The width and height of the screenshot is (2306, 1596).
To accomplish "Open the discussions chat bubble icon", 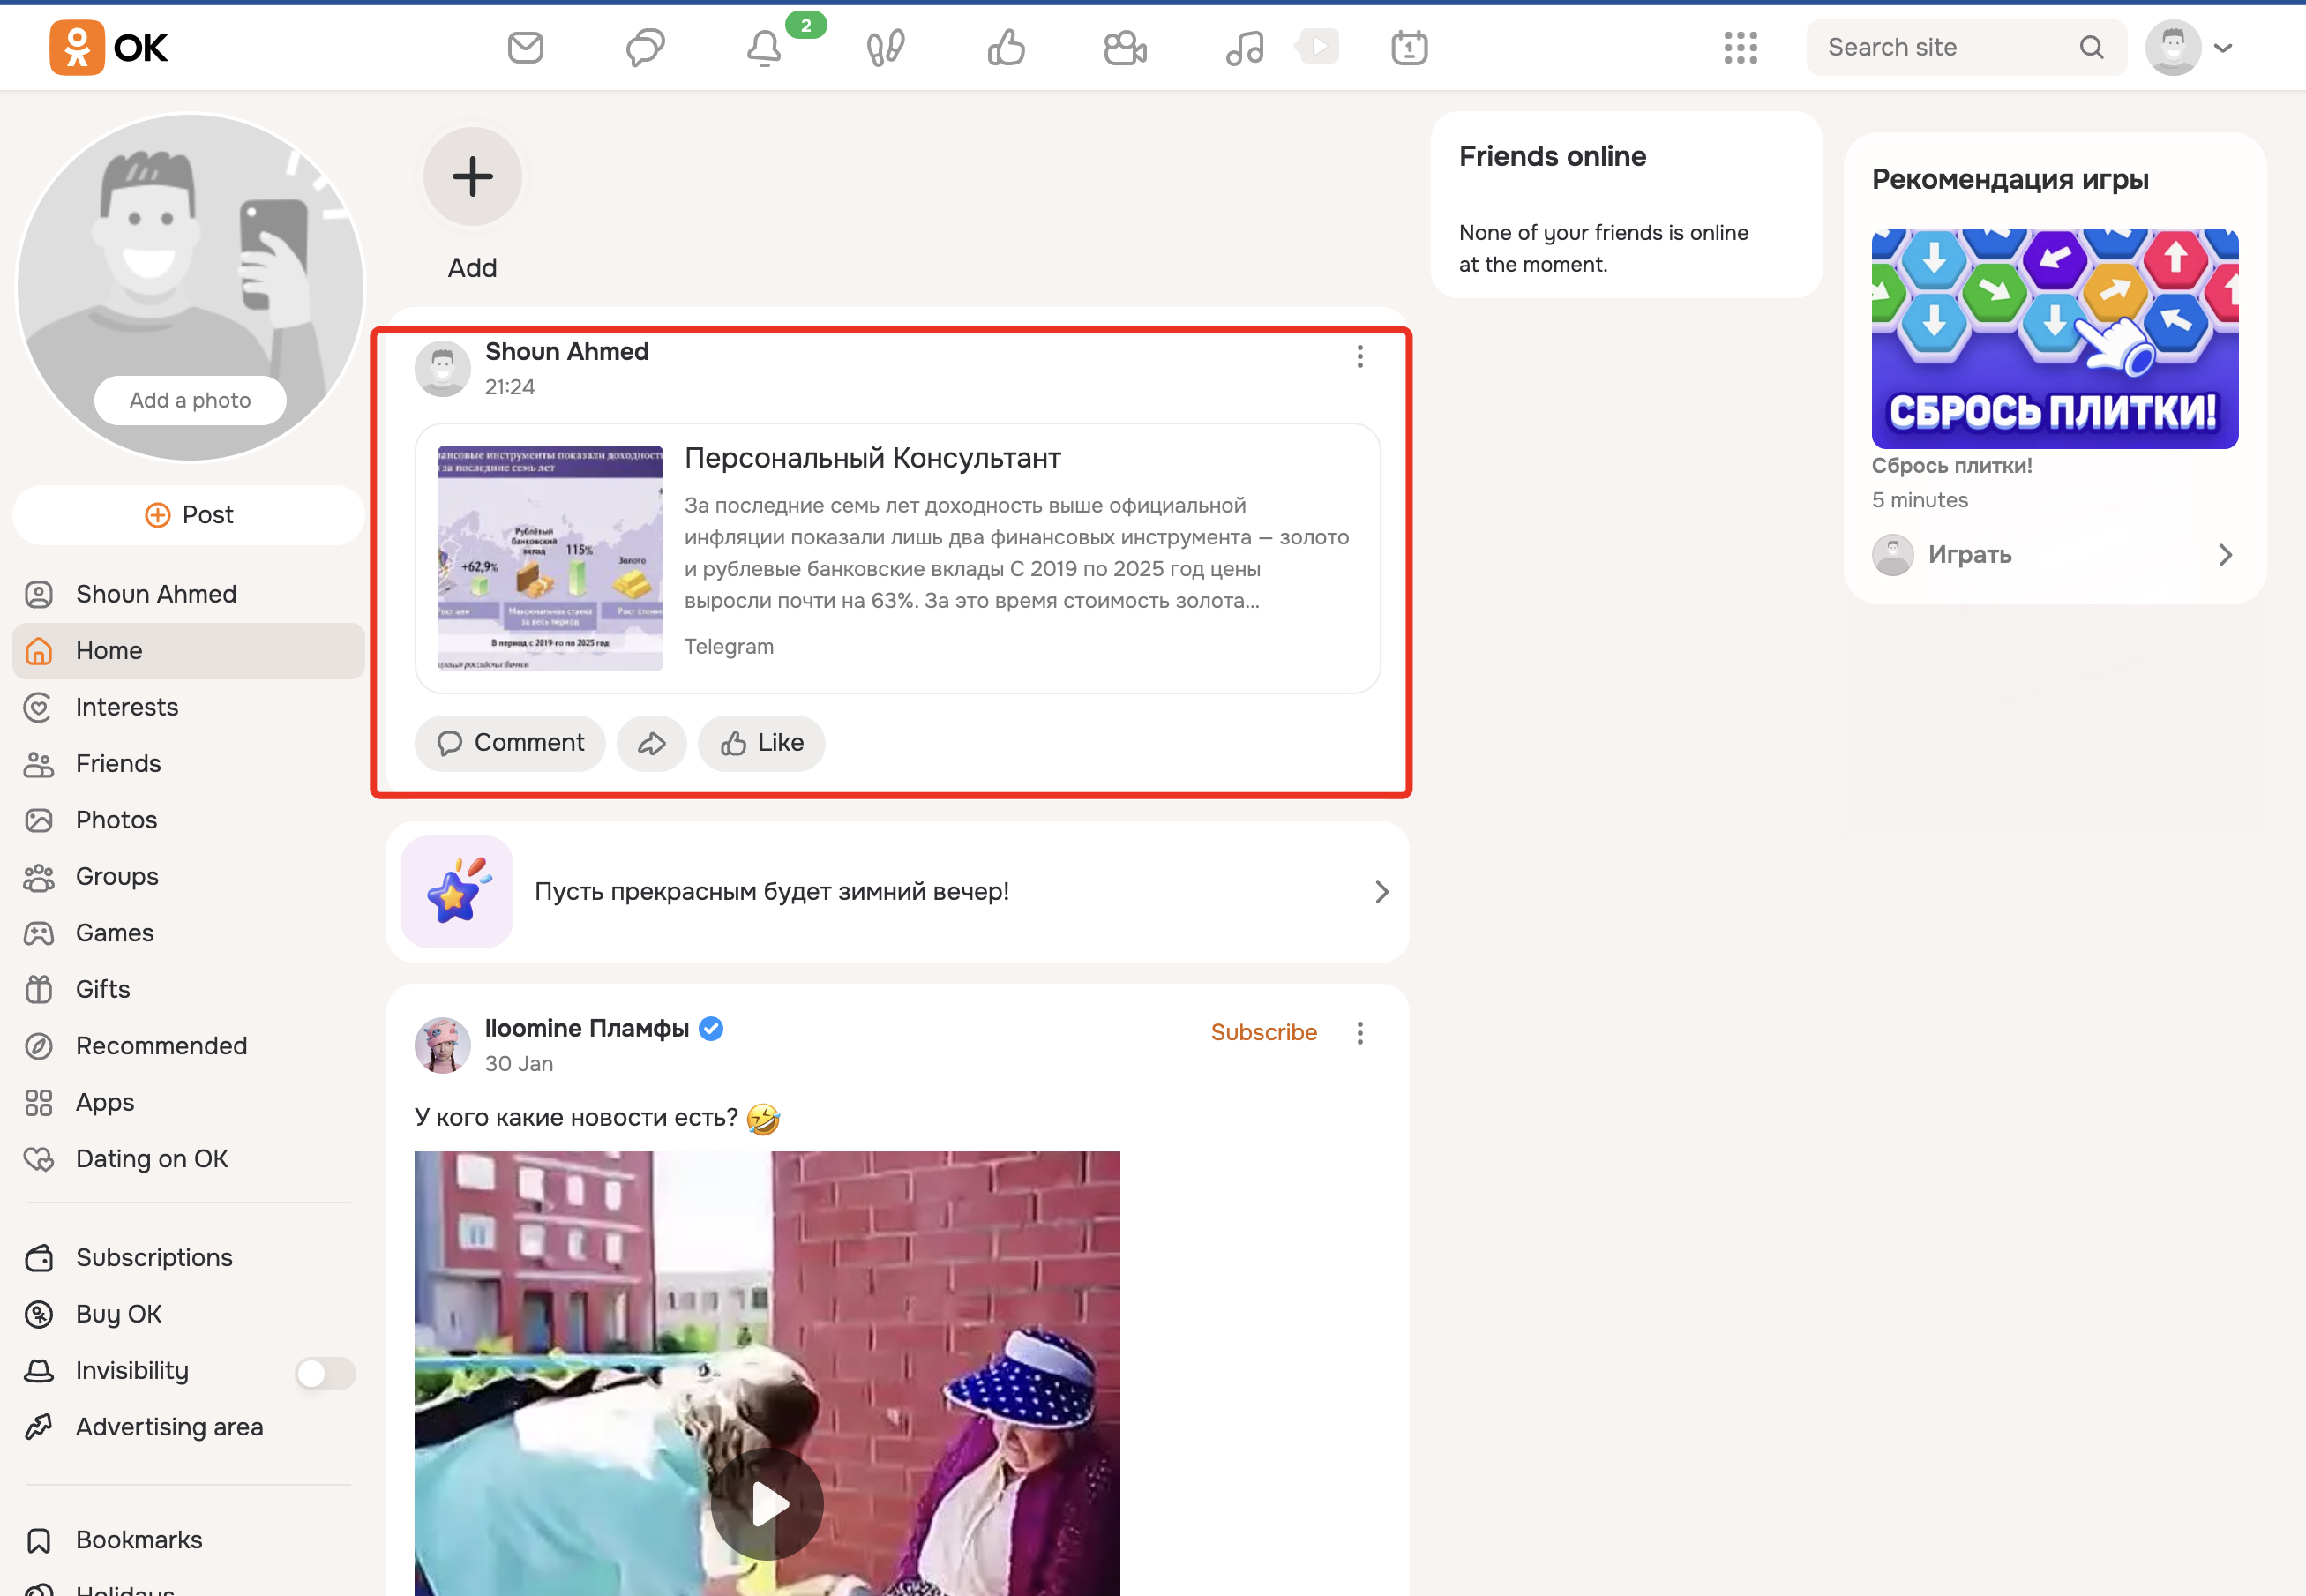I will click(645, 47).
